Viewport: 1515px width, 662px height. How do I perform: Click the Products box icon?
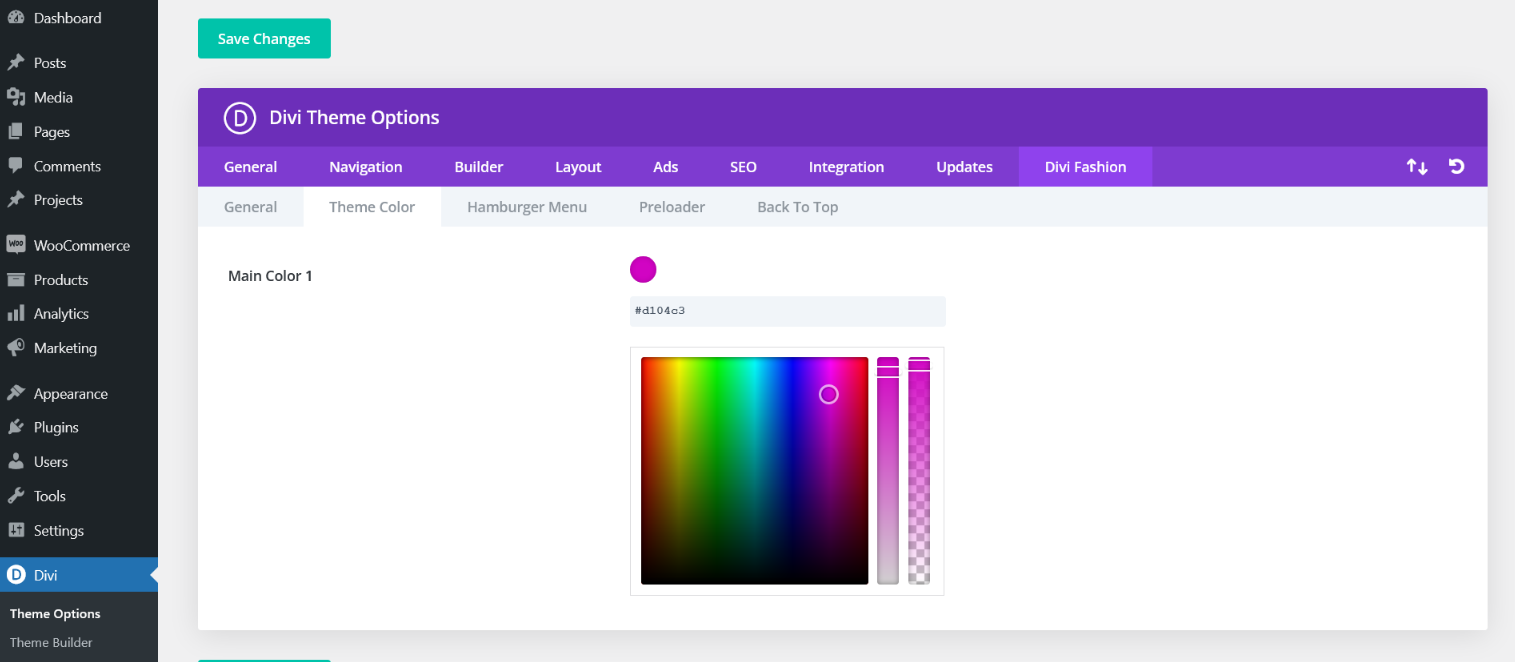15,279
